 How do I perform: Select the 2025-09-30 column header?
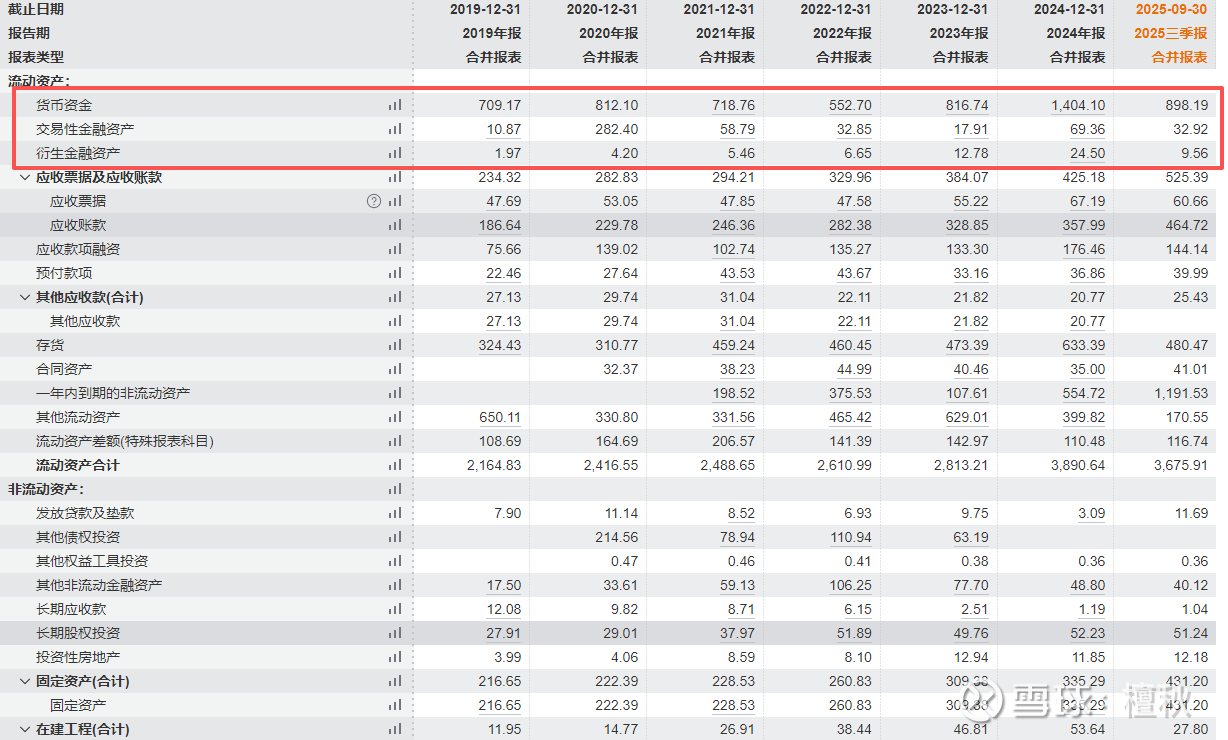[x=1171, y=9]
